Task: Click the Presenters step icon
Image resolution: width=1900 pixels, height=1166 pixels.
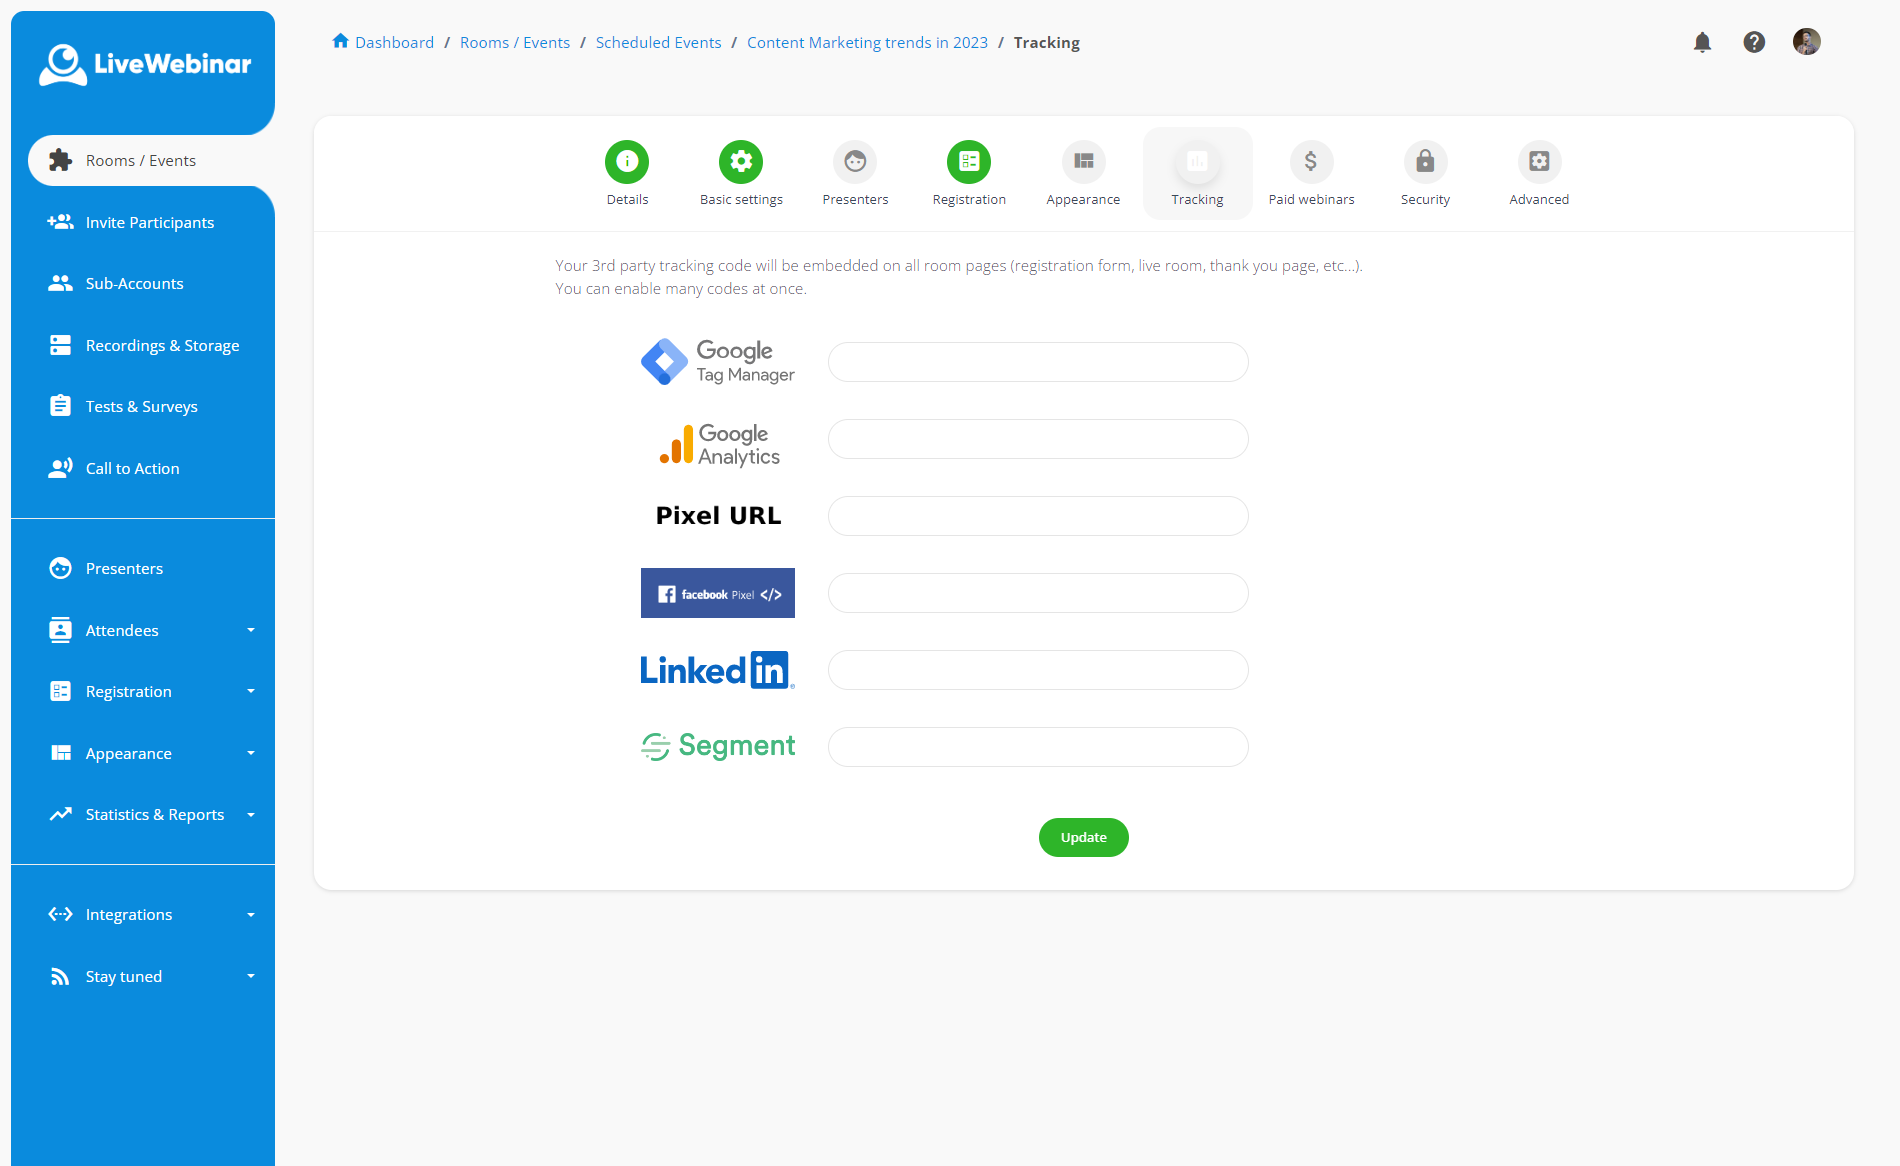Action: (855, 161)
